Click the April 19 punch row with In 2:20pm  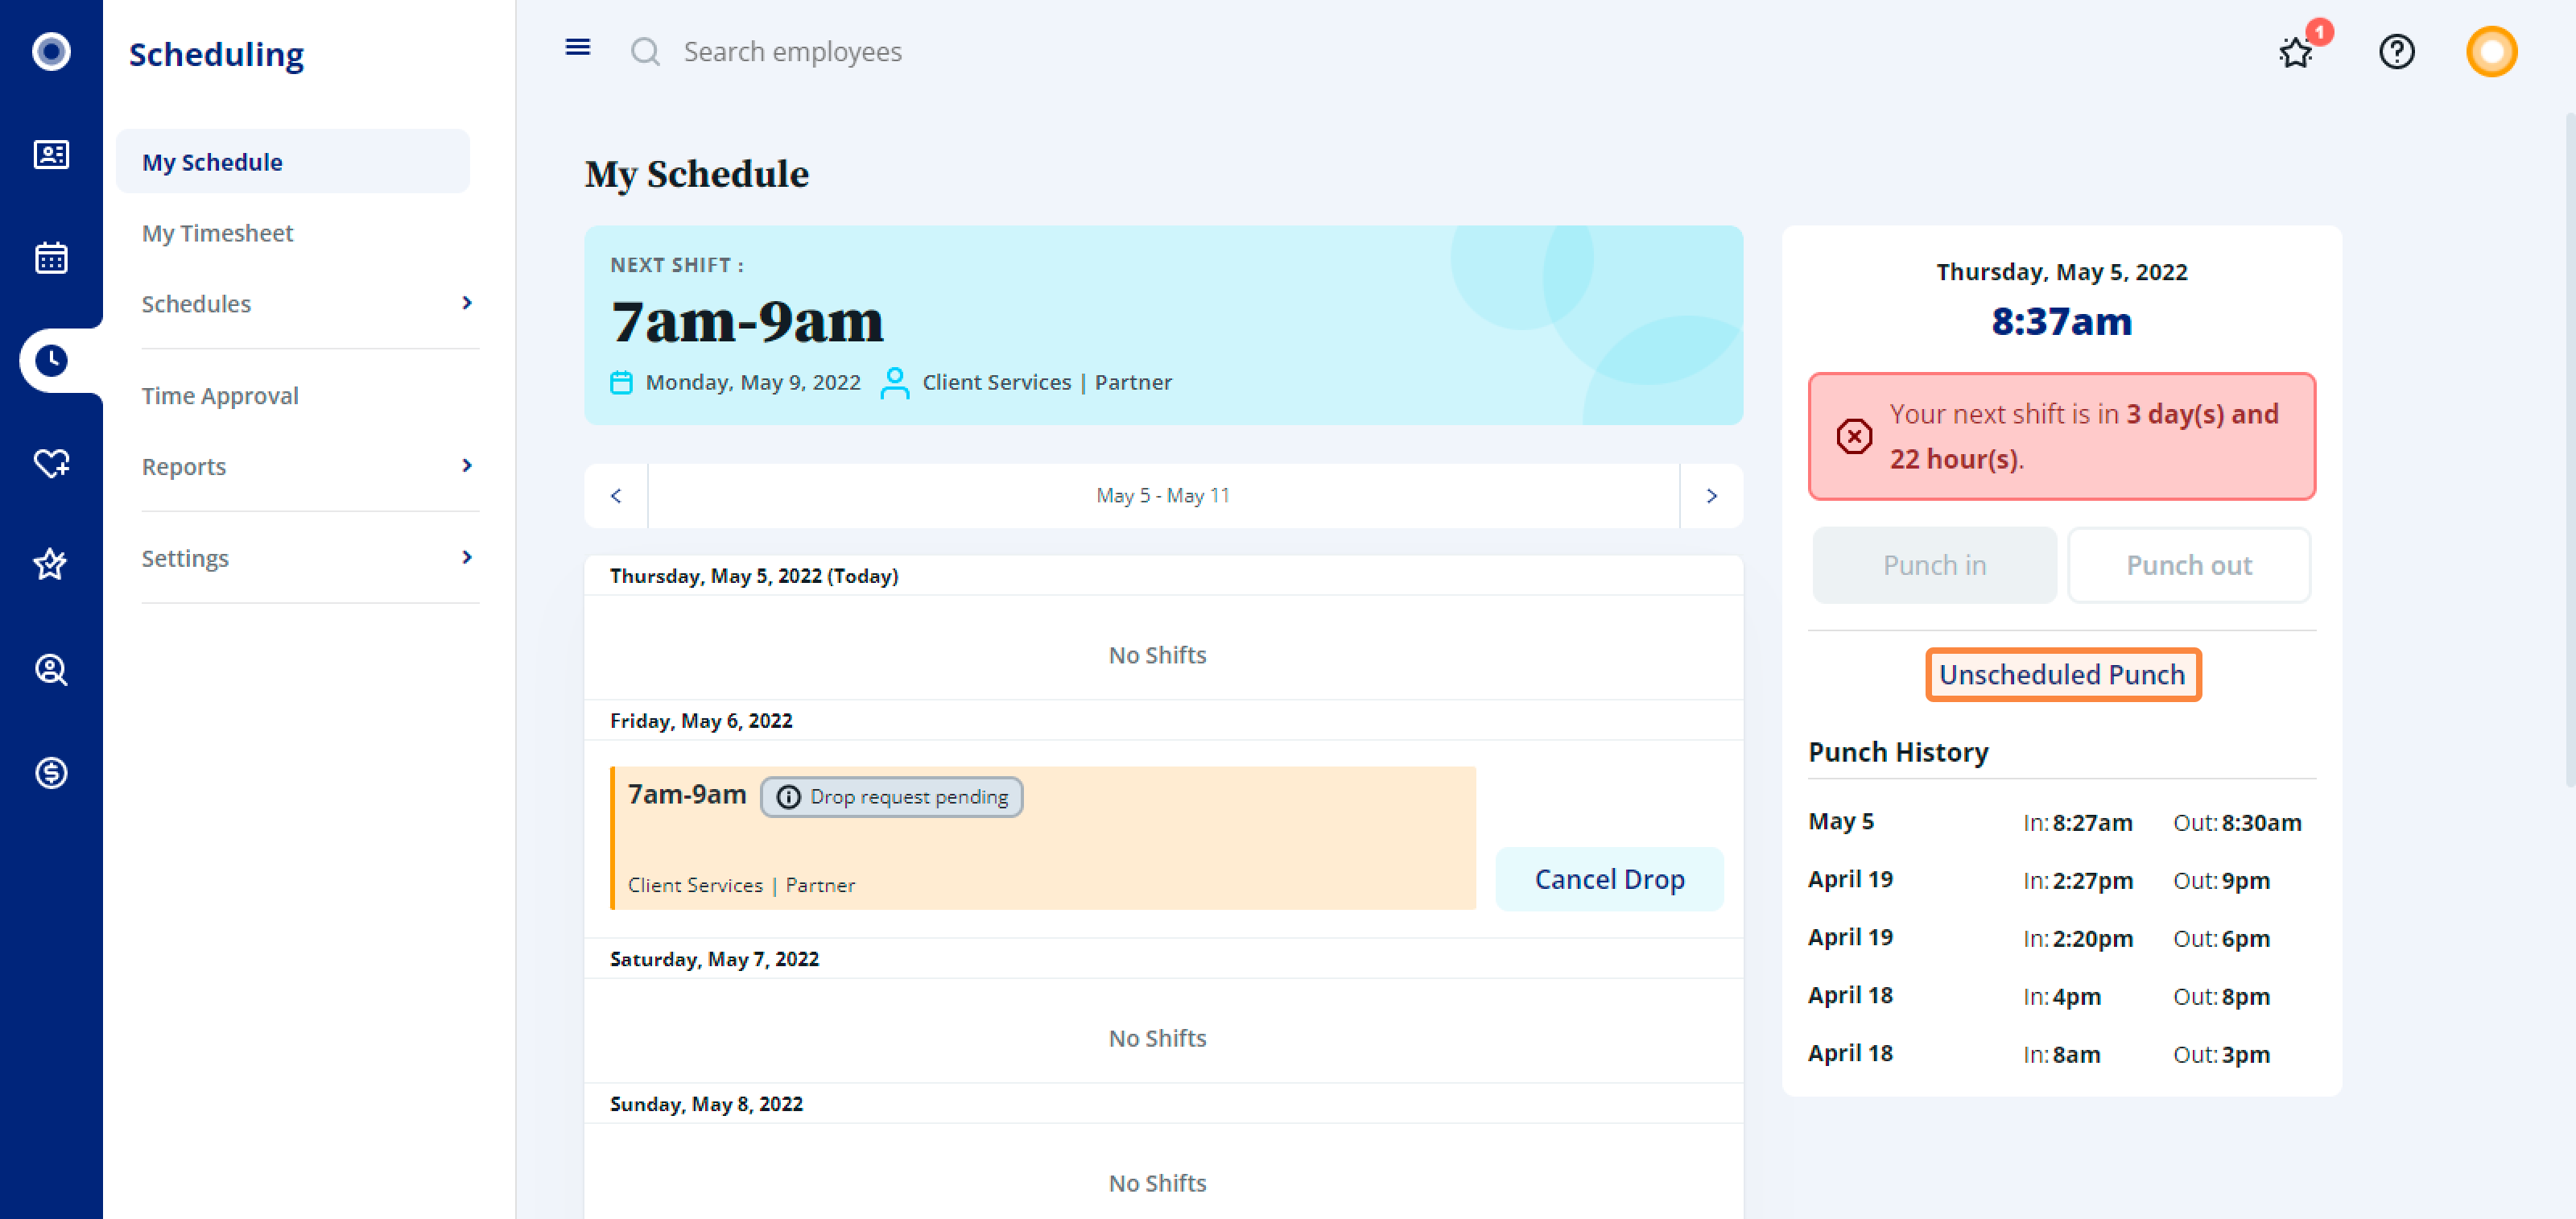coord(2060,938)
